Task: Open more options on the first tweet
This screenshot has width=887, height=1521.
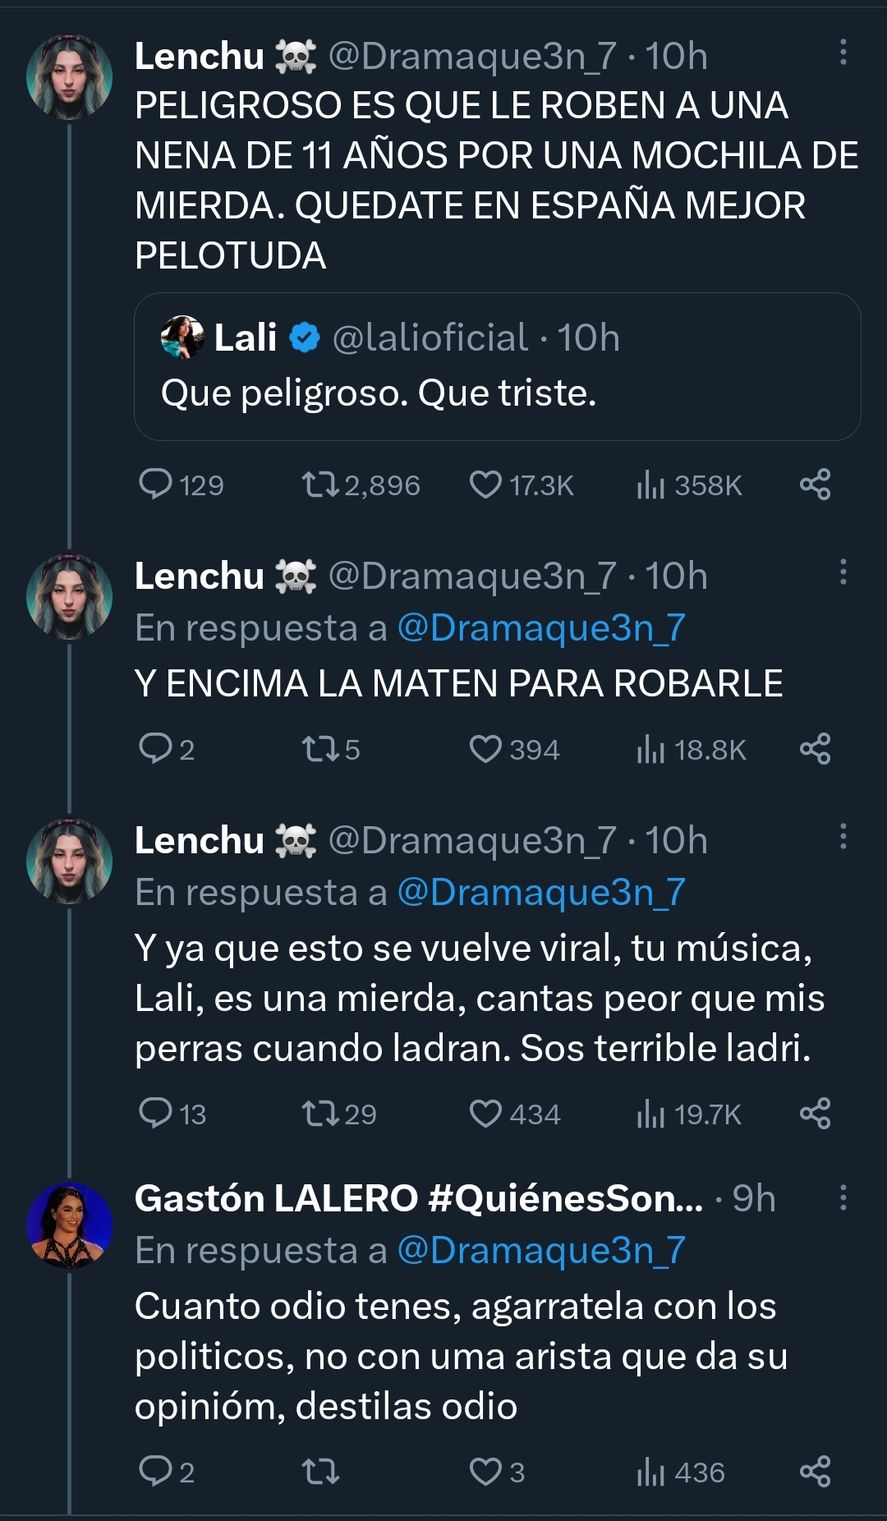Action: point(843,52)
